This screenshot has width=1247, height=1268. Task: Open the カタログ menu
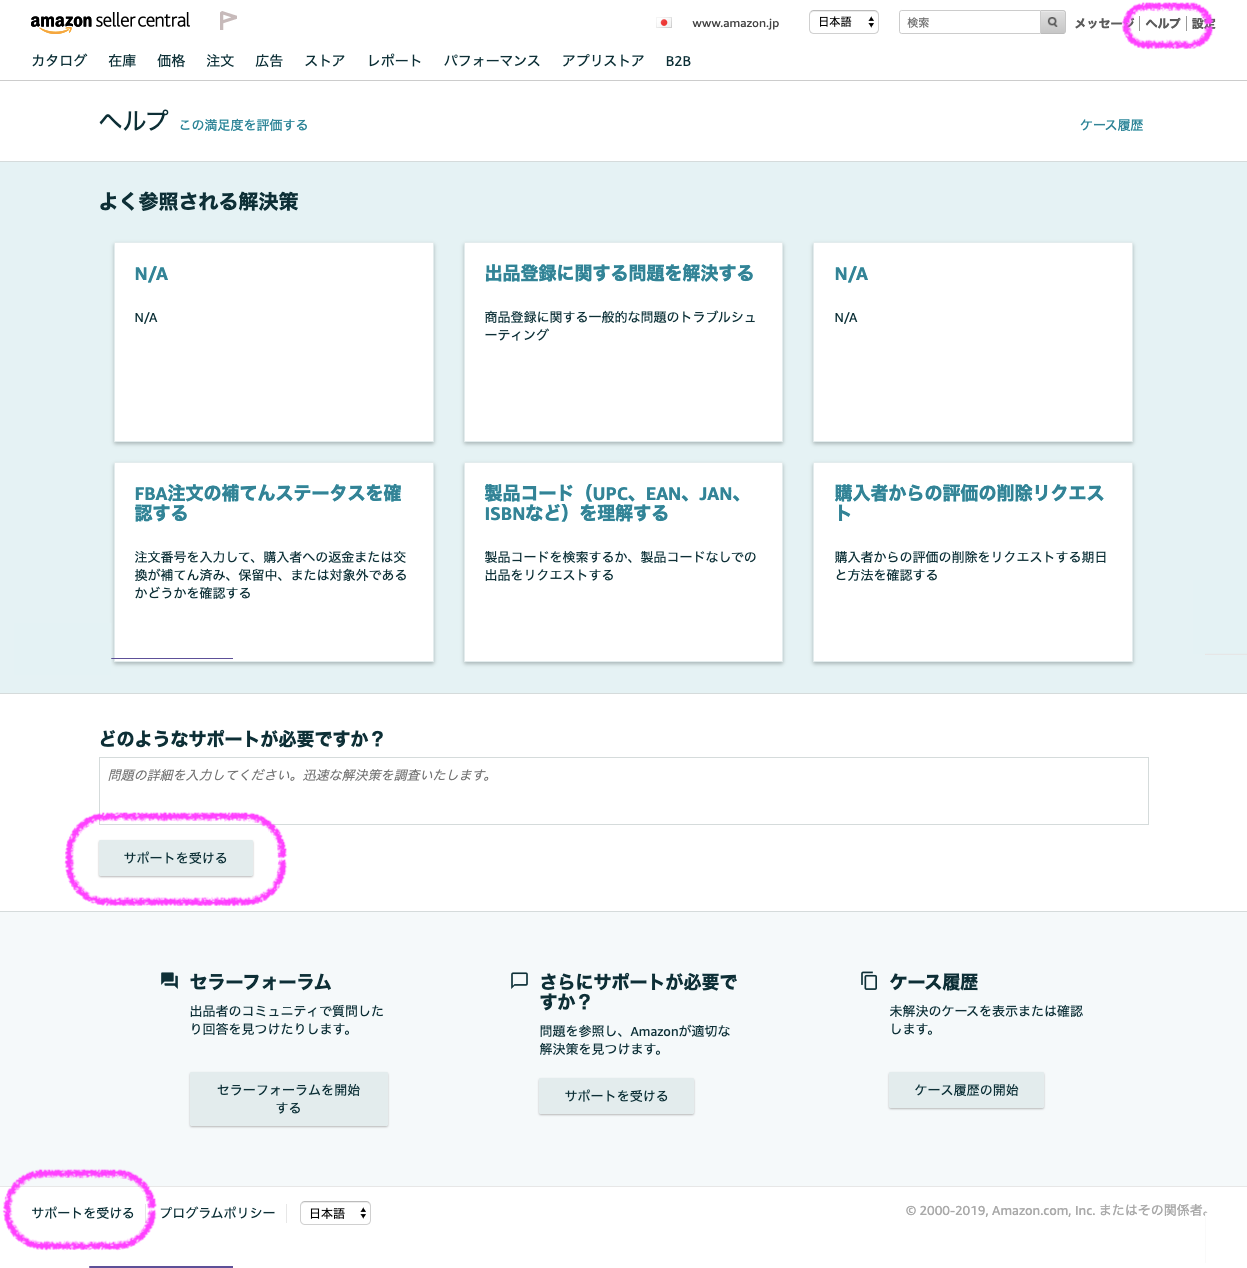pos(59,61)
